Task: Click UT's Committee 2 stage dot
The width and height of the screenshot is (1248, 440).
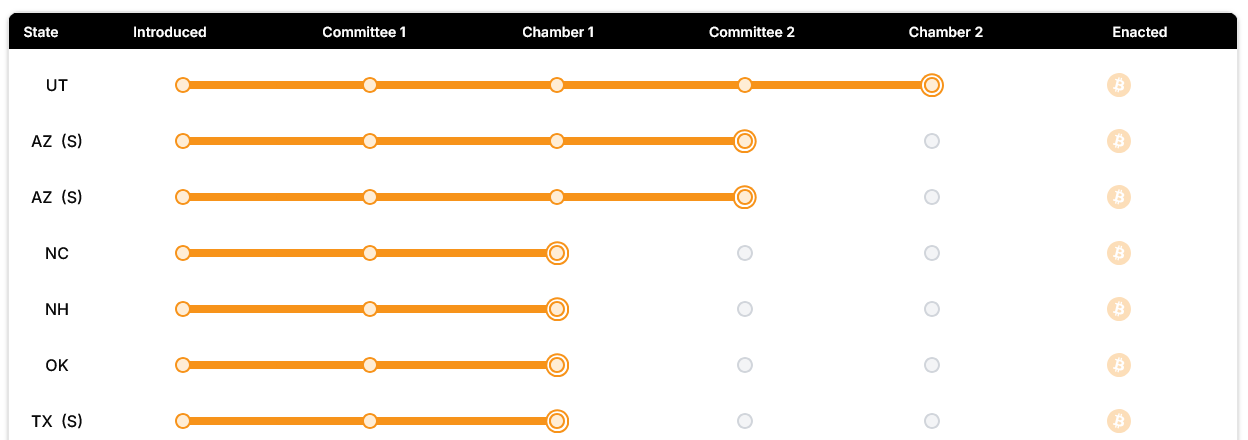Action: tap(745, 86)
